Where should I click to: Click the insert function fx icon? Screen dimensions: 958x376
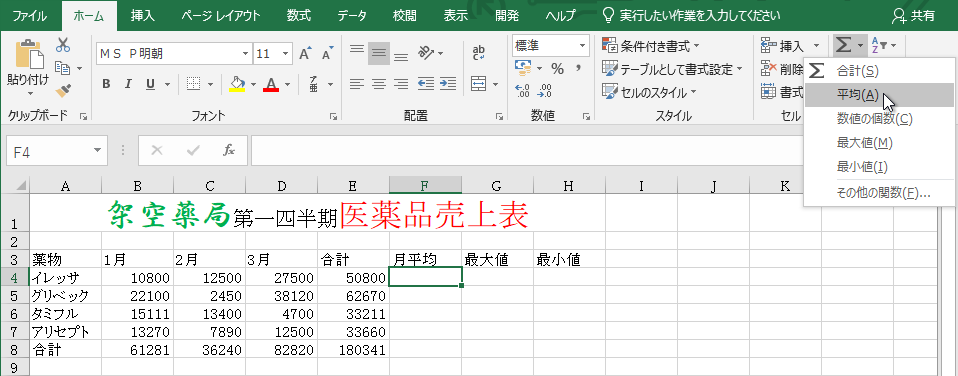click(x=229, y=150)
